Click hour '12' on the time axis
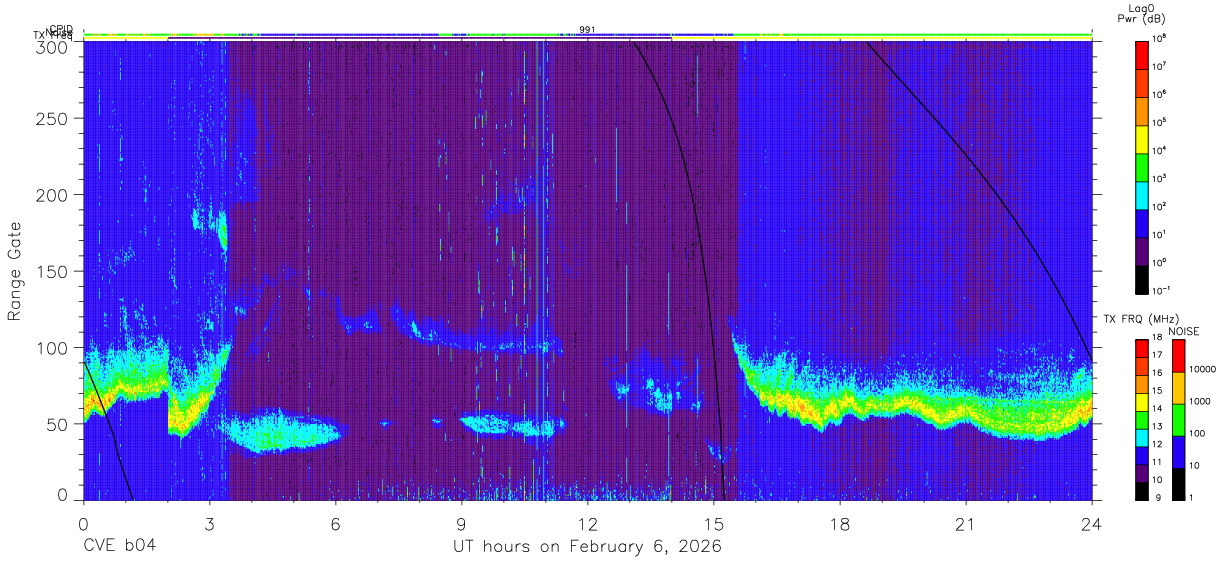Viewport: 1228px width, 567px height. click(587, 523)
